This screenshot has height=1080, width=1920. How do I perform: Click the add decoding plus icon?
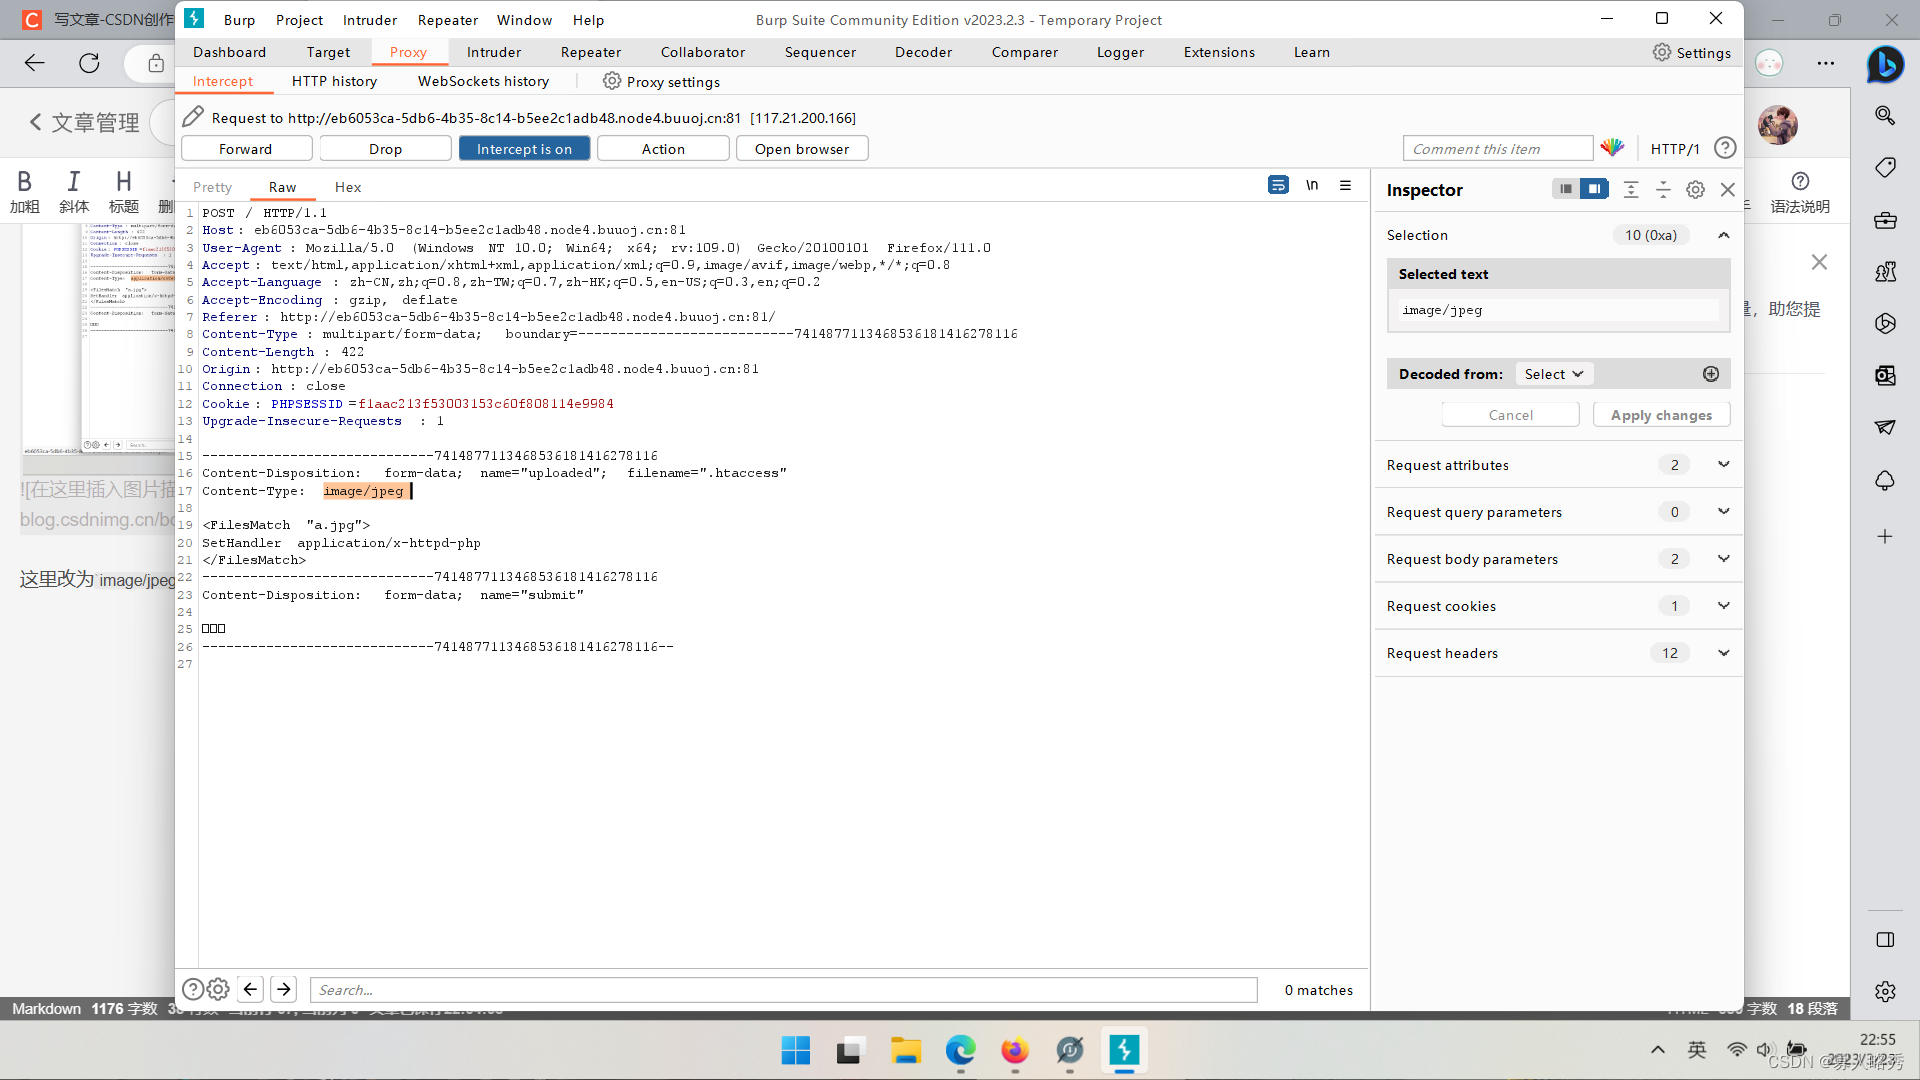pyautogui.click(x=1711, y=374)
